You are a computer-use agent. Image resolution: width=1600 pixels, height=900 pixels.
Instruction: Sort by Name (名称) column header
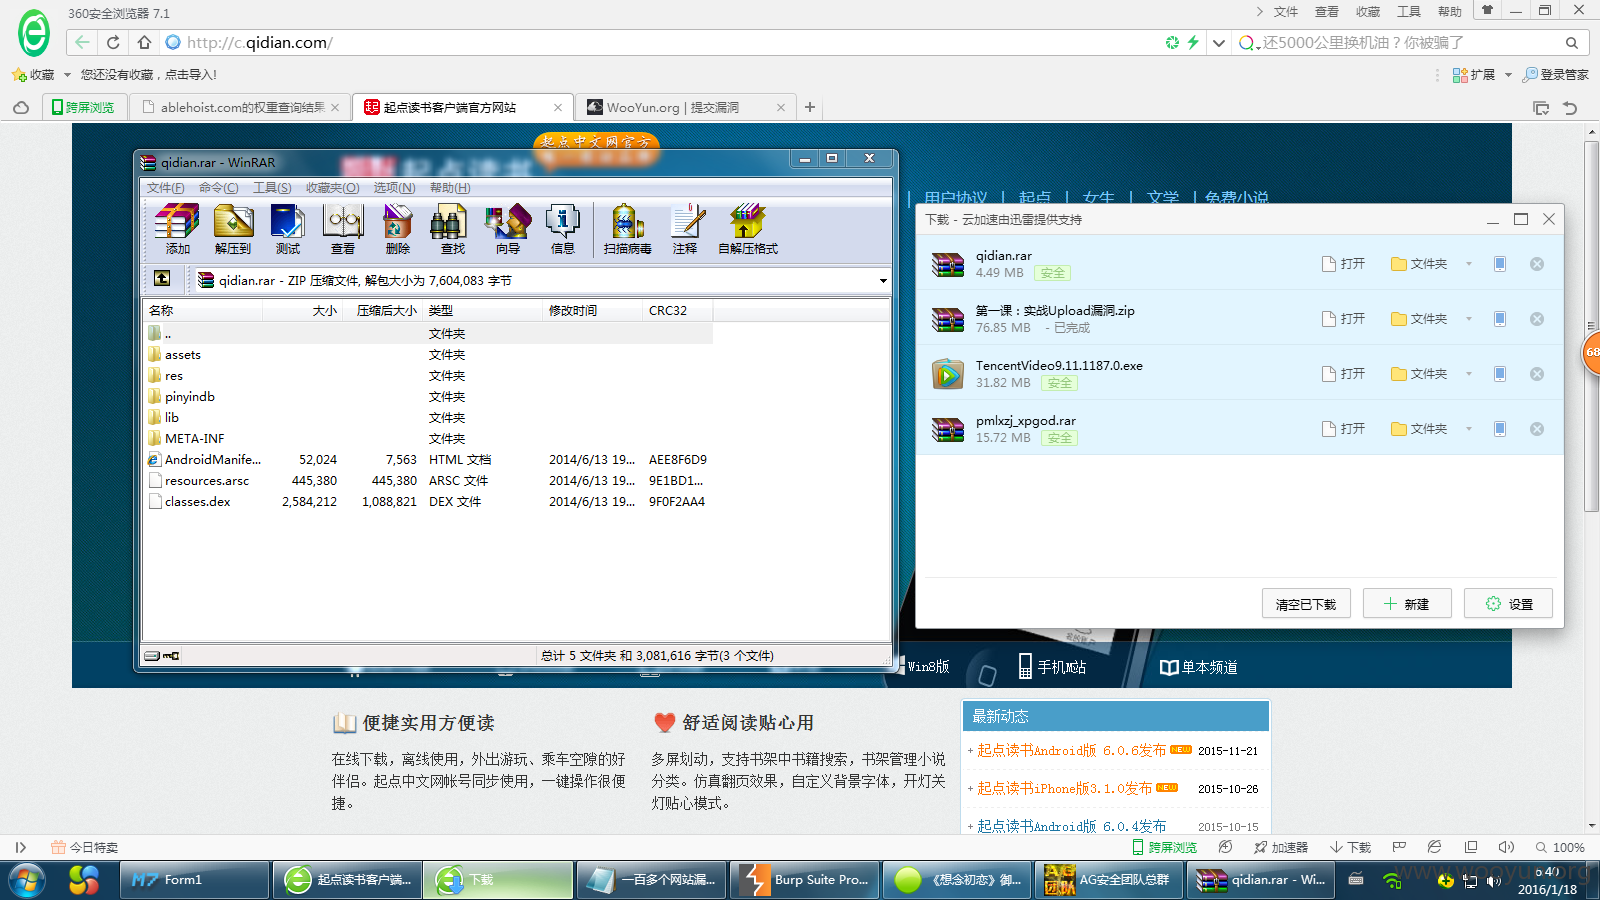click(x=203, y=311)
